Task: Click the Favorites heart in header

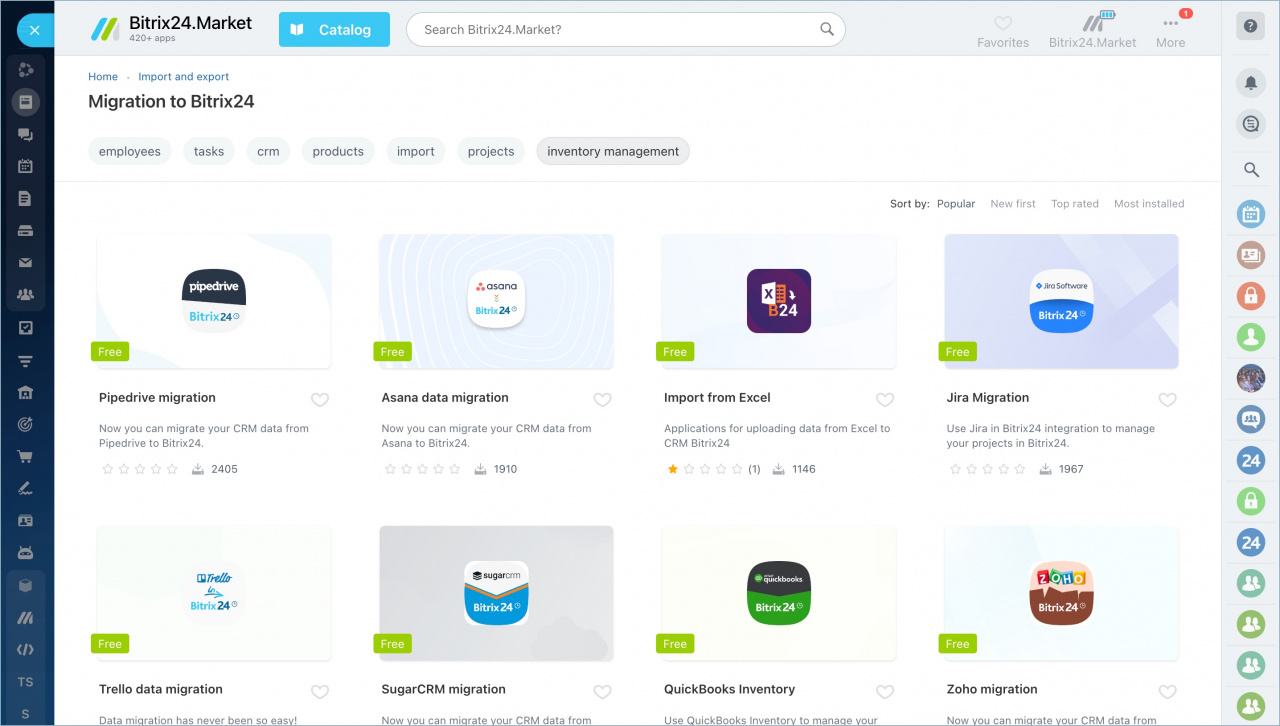Action: click(1003, 31)
